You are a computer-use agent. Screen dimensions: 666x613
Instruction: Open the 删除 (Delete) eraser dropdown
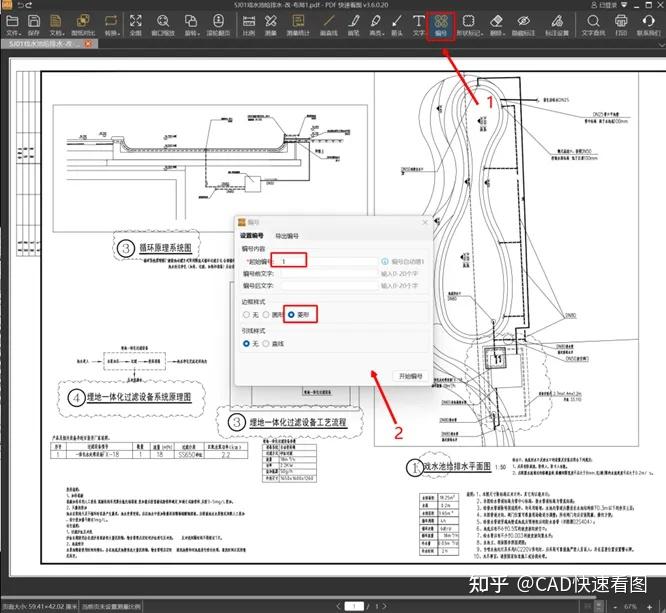496,25
